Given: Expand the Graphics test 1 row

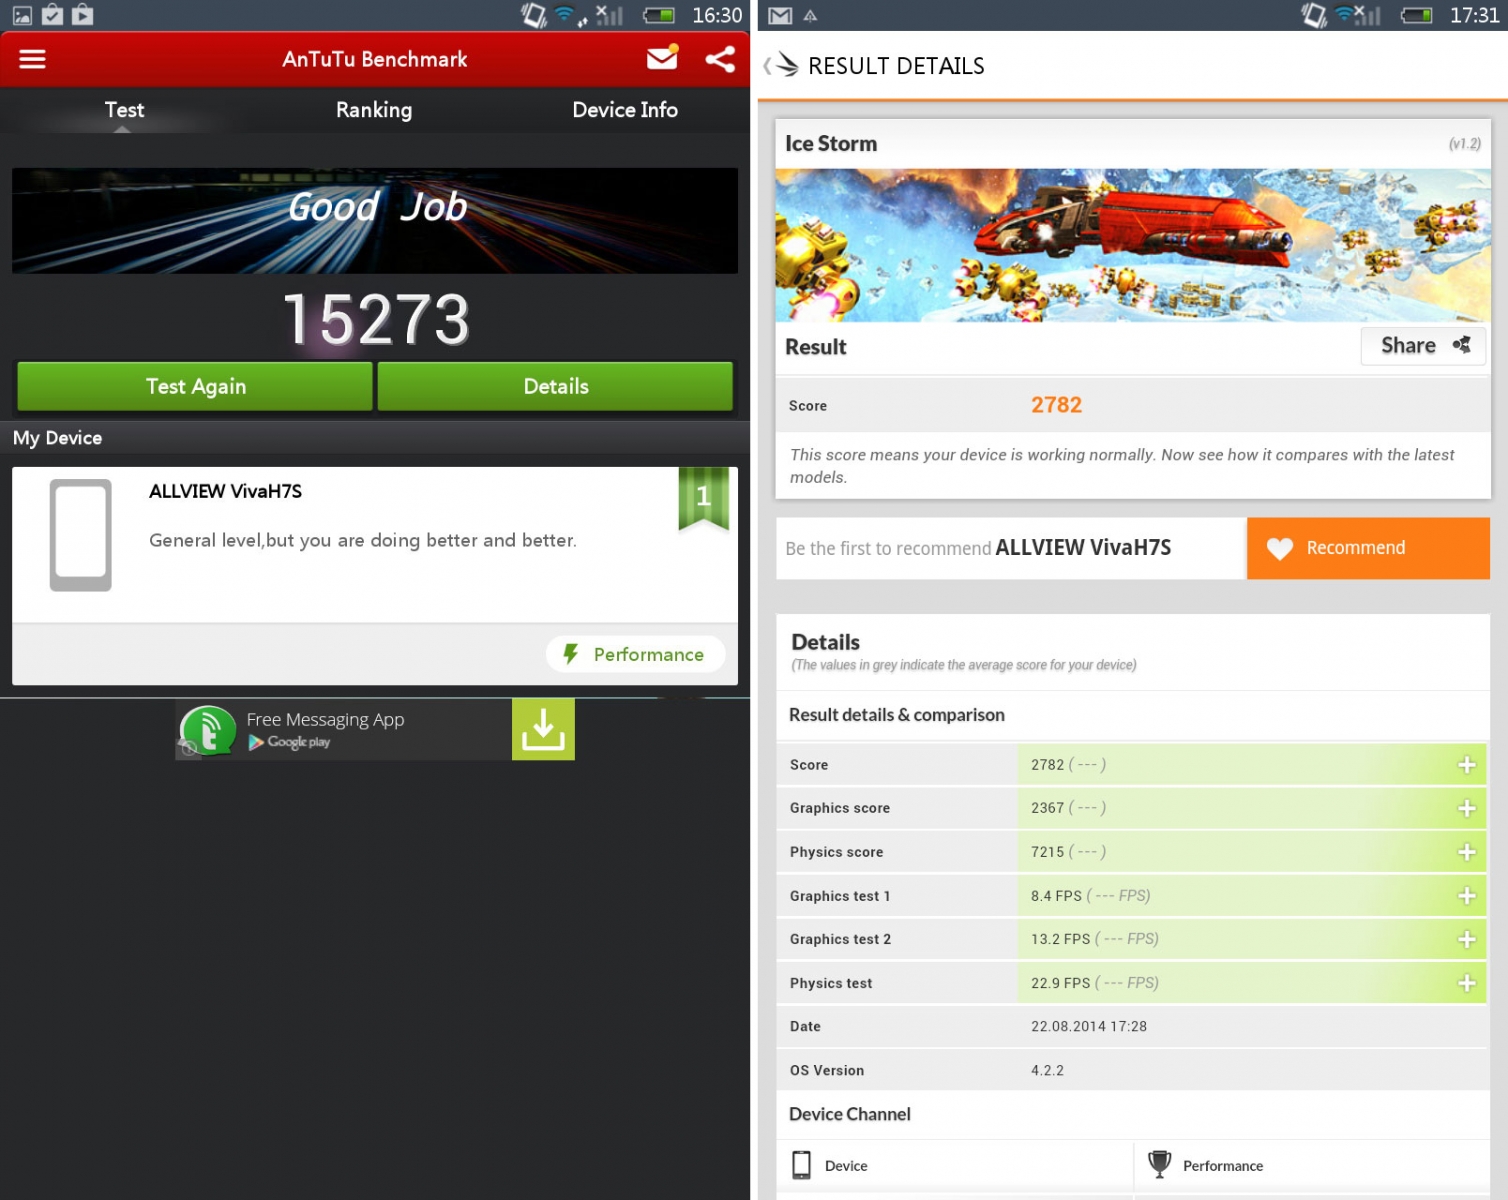Looking at the screenshot, I should pos(1466,896).
